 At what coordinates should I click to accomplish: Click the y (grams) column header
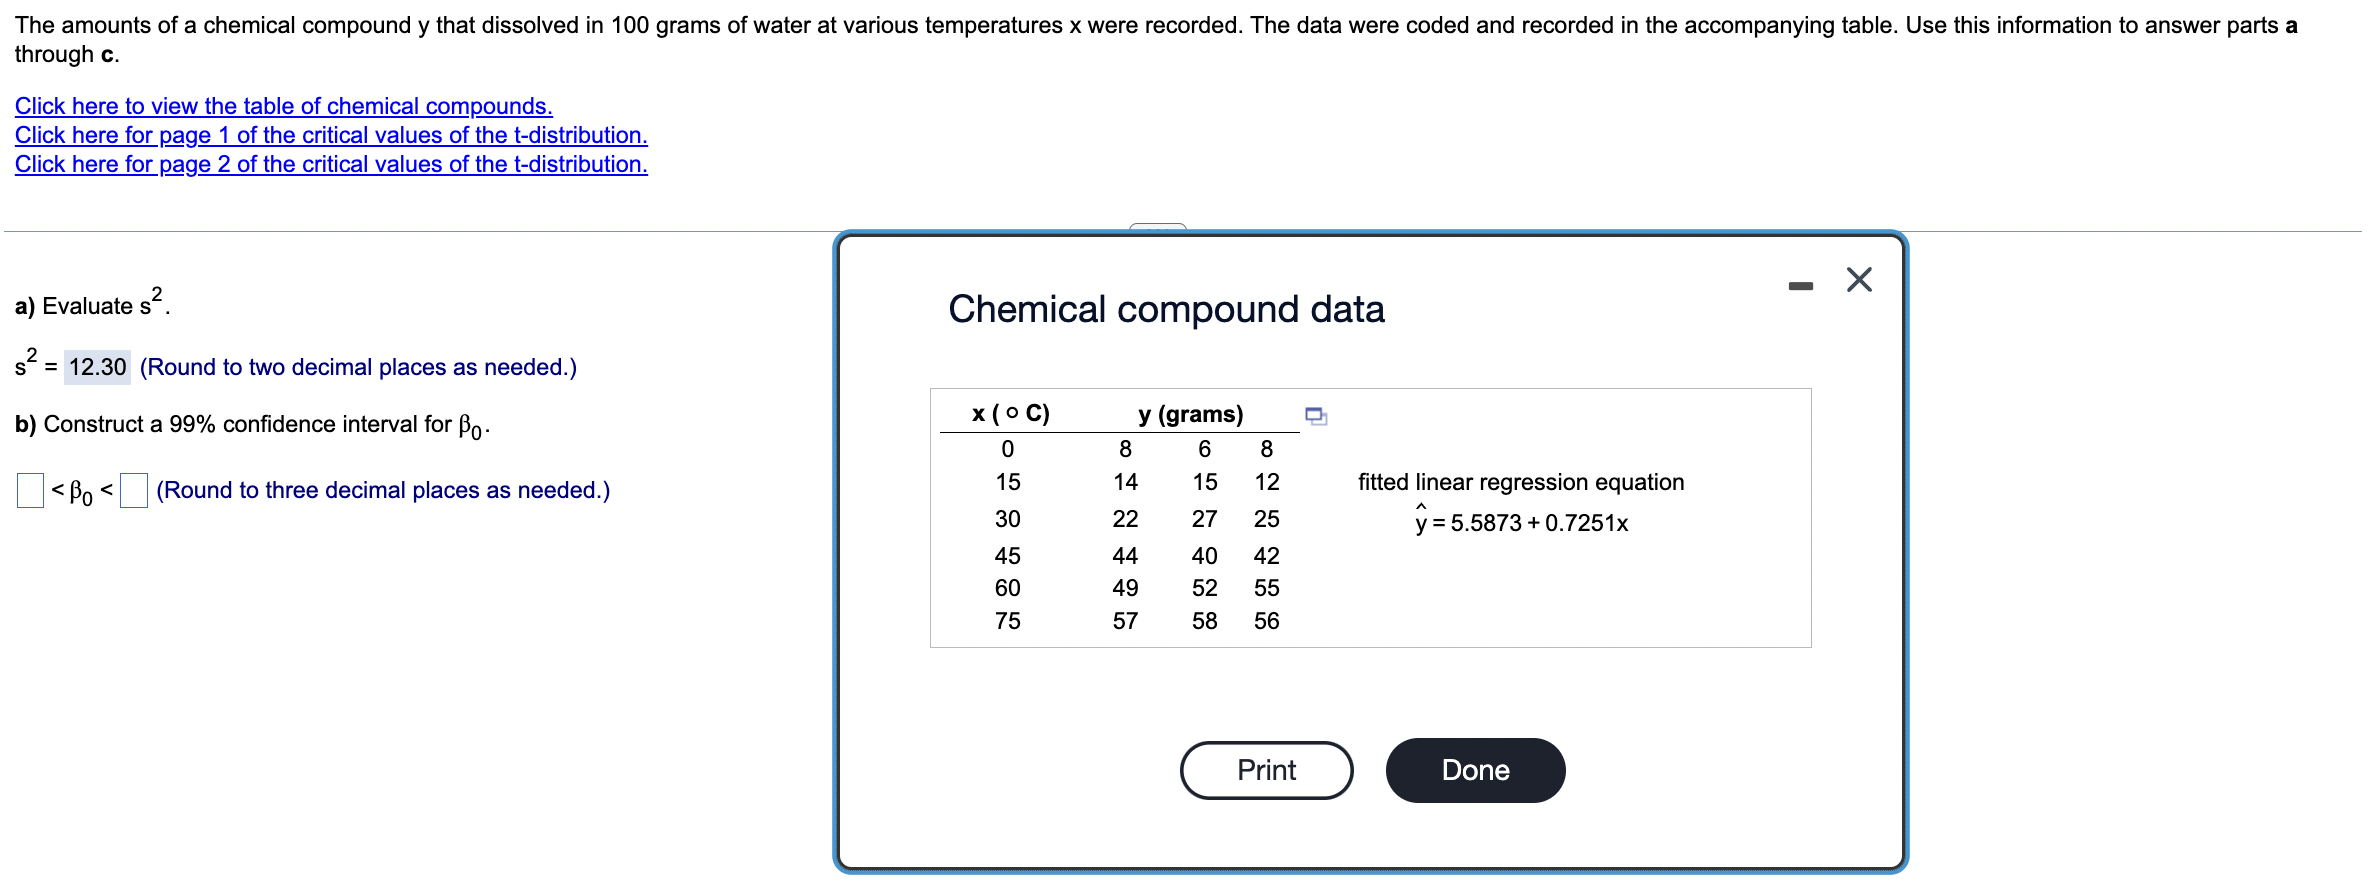coord(1190,413)
